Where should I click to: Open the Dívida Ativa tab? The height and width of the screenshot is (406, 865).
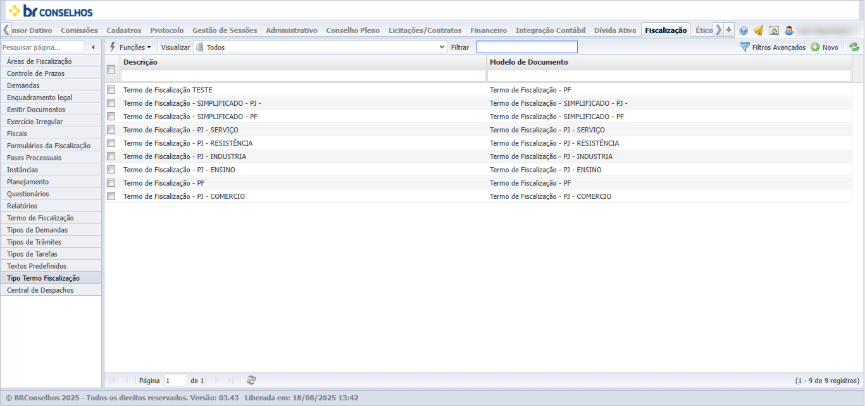point(615,30)
